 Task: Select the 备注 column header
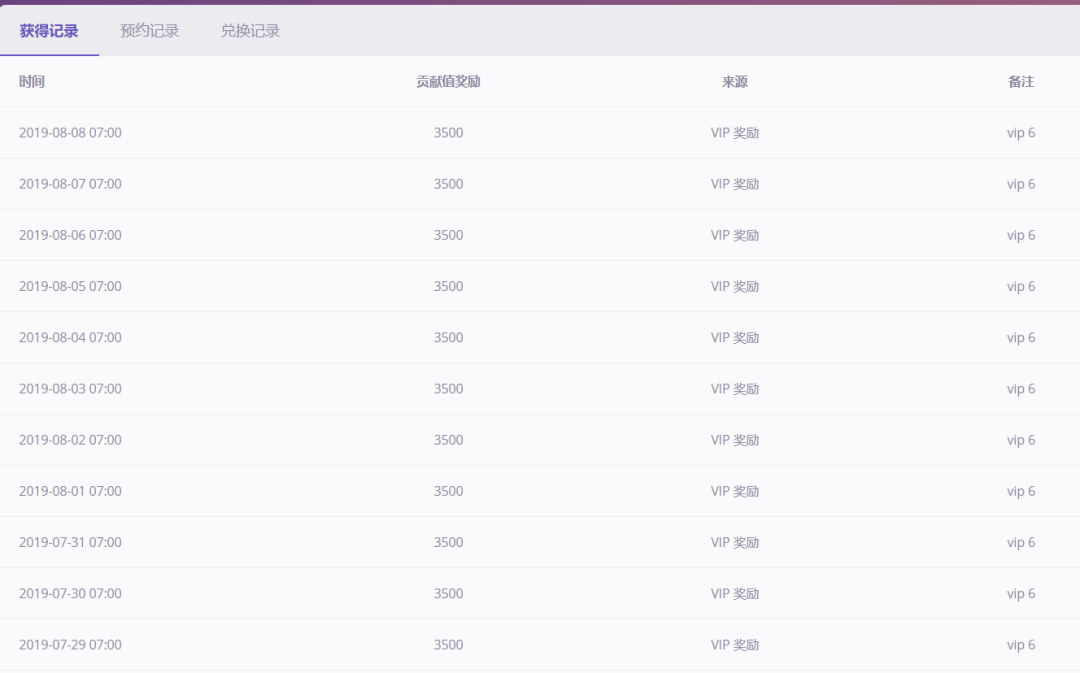tap(1021, 81)
